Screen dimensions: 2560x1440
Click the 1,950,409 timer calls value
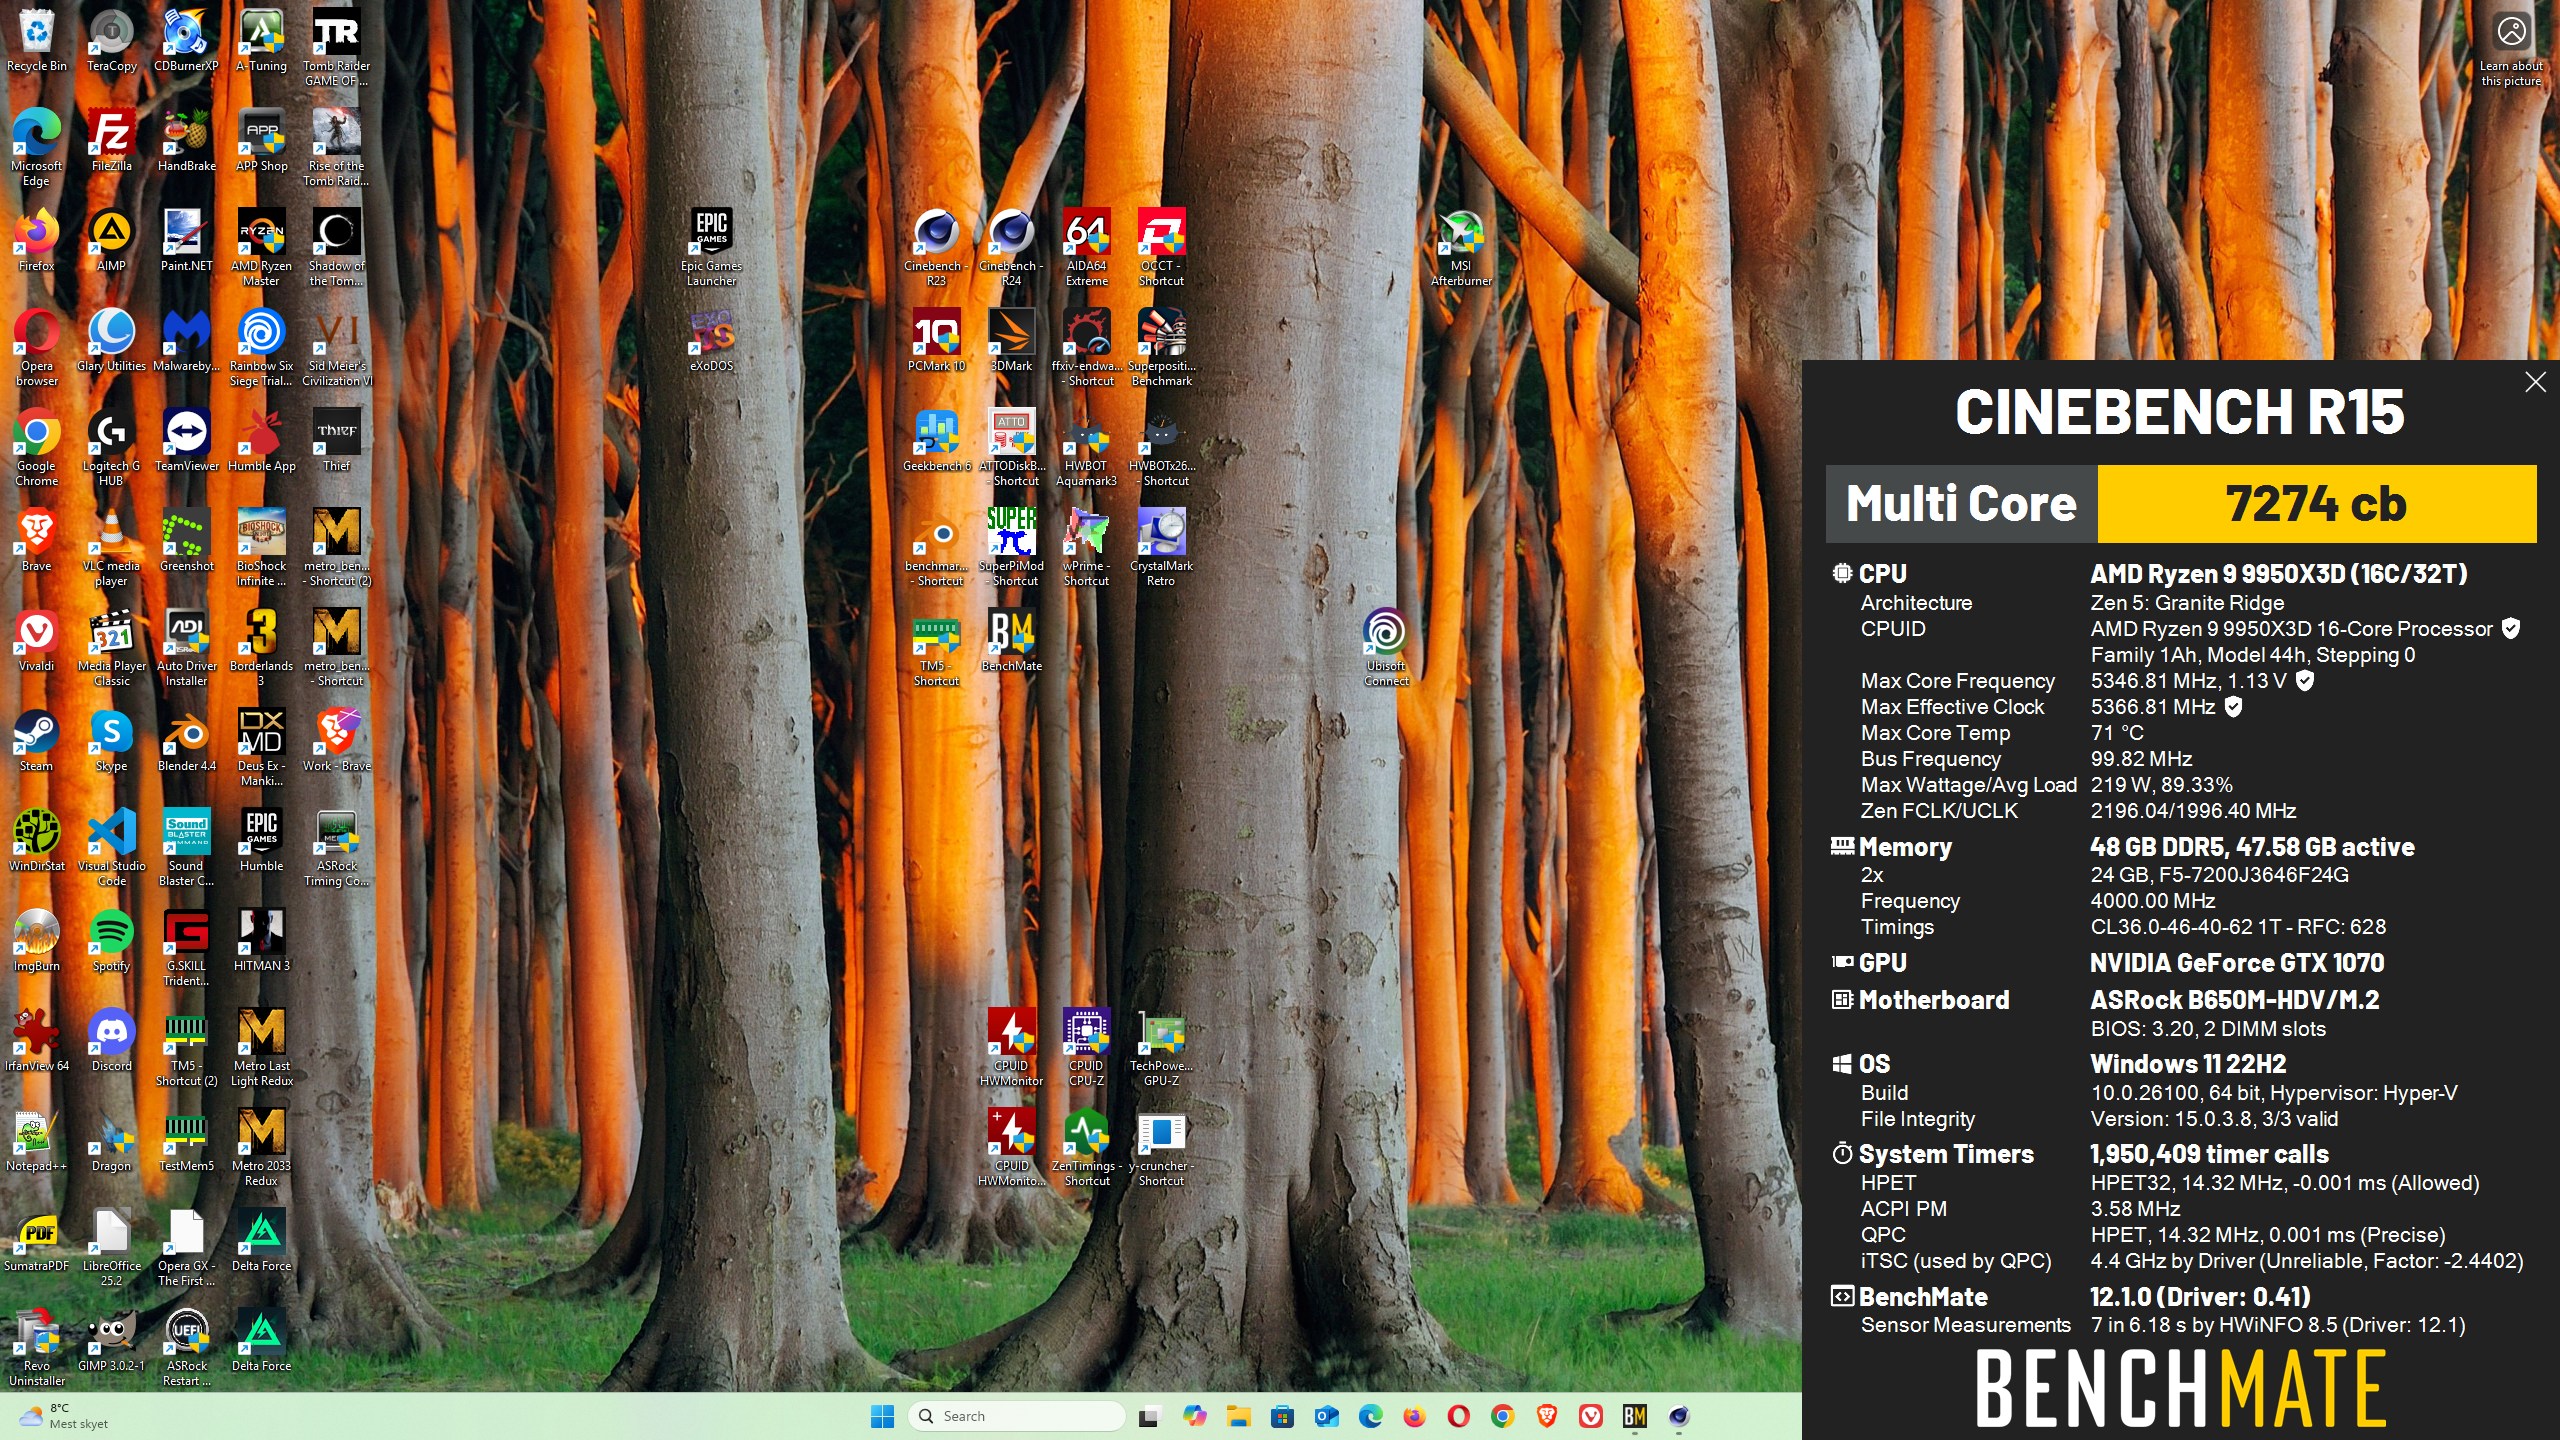[x=2209, y=1154]
